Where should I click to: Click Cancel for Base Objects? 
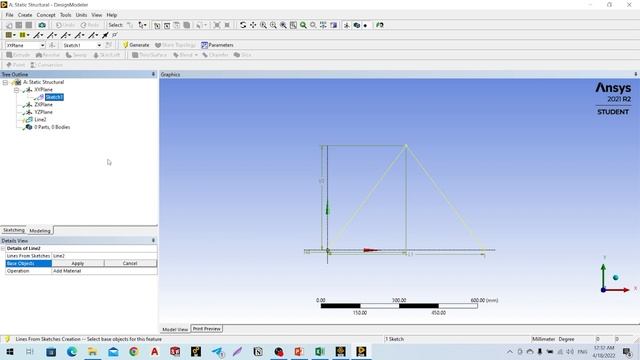click(130, 263)
